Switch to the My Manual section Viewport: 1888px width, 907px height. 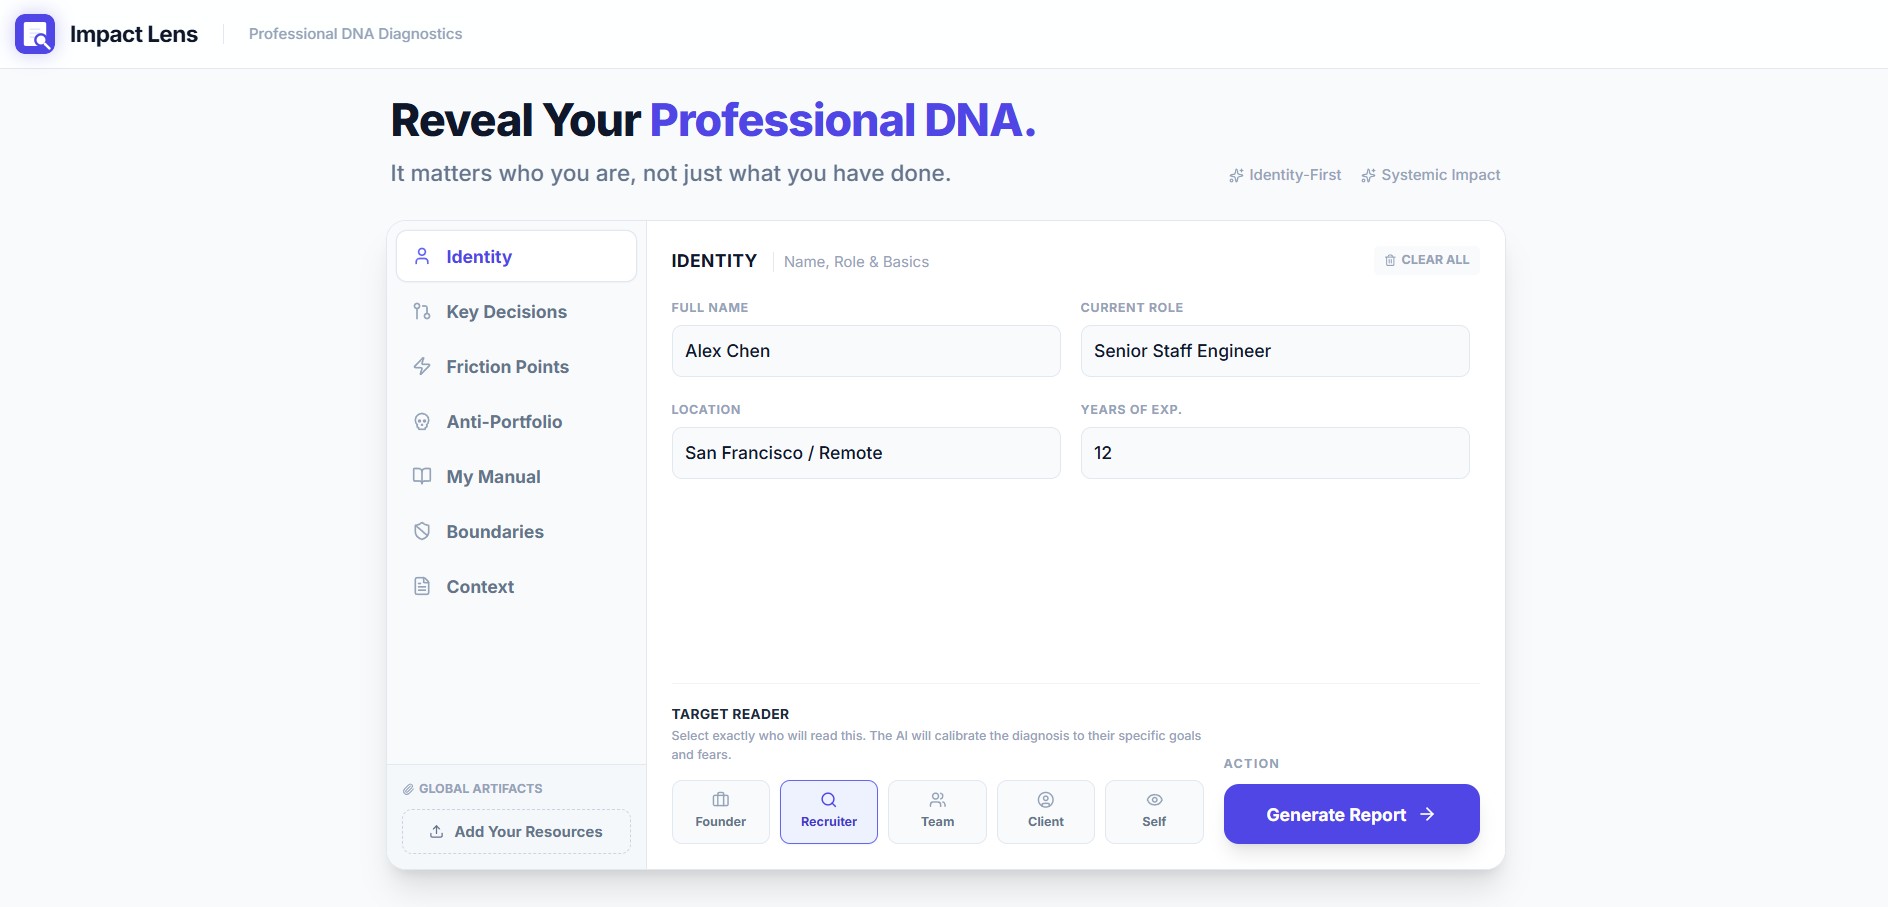(x=493, y=477)
